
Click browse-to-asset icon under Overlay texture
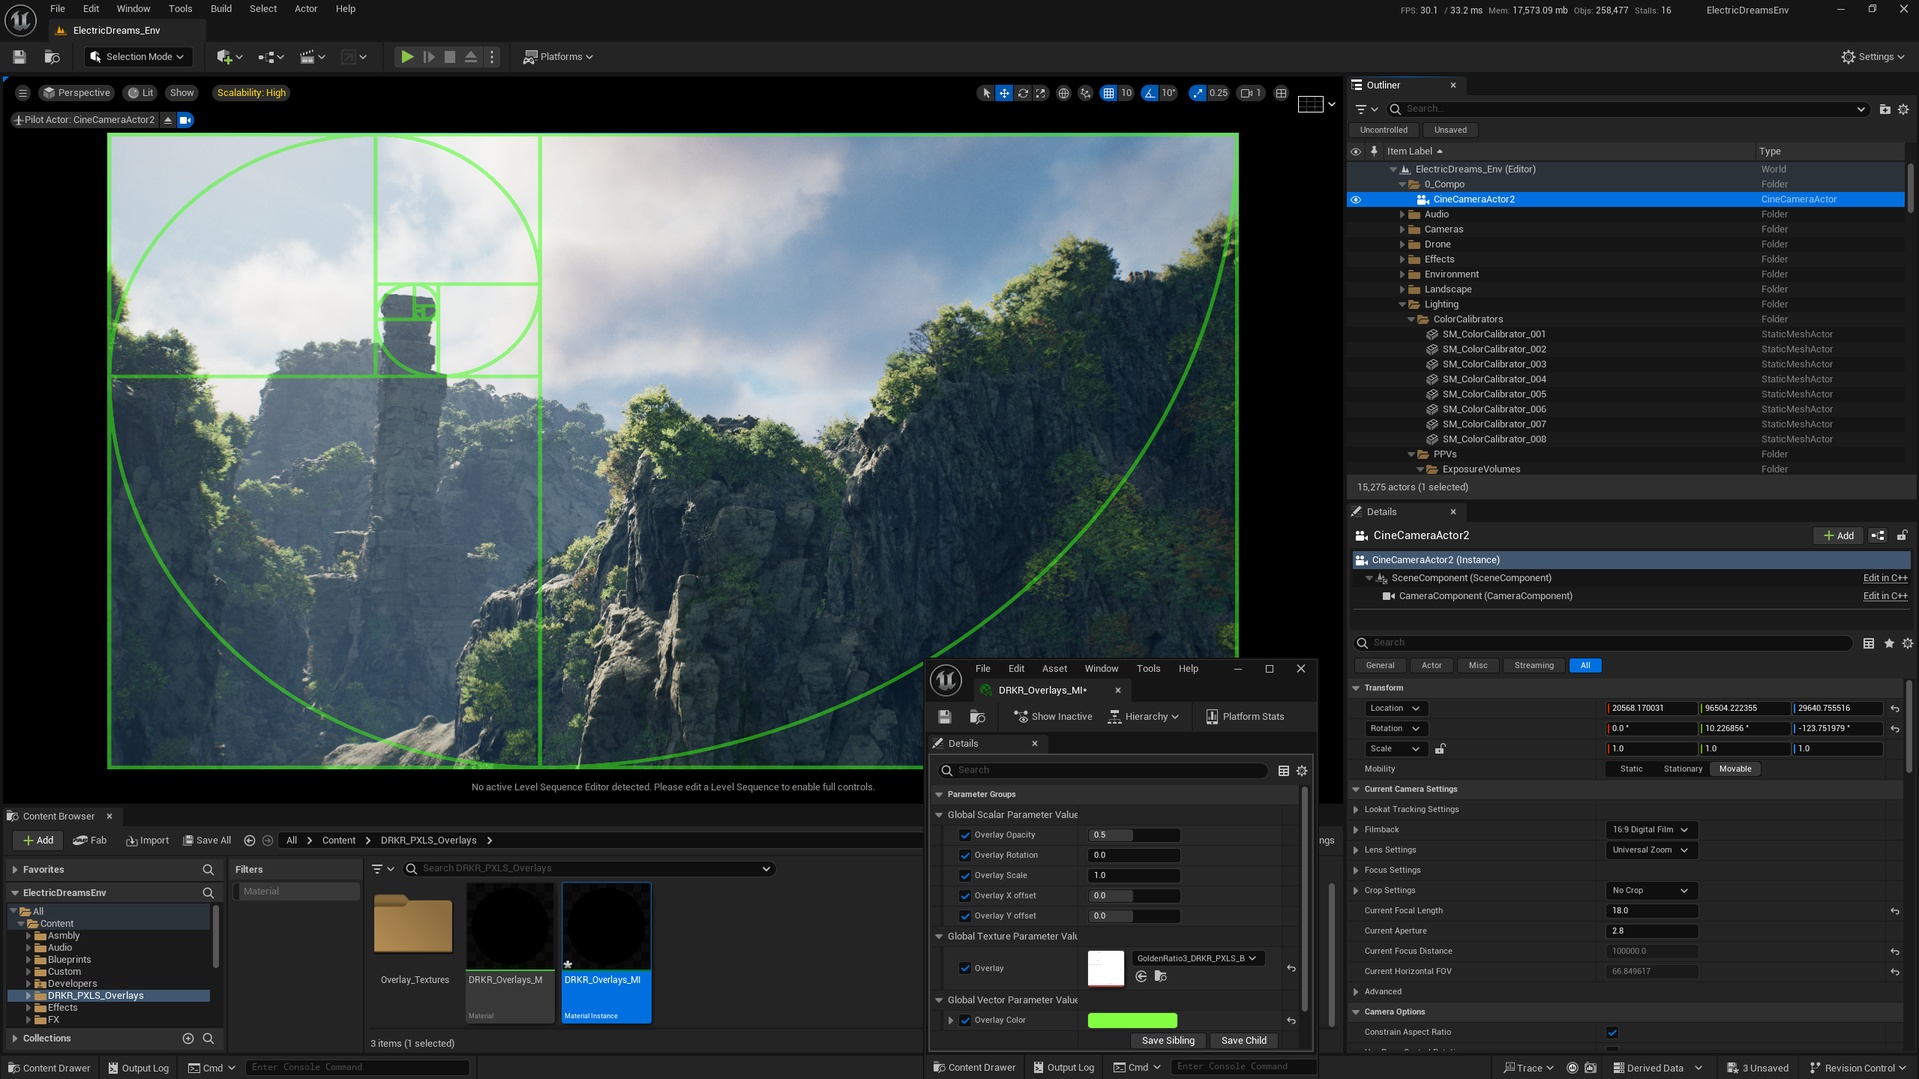point(1160,976)
